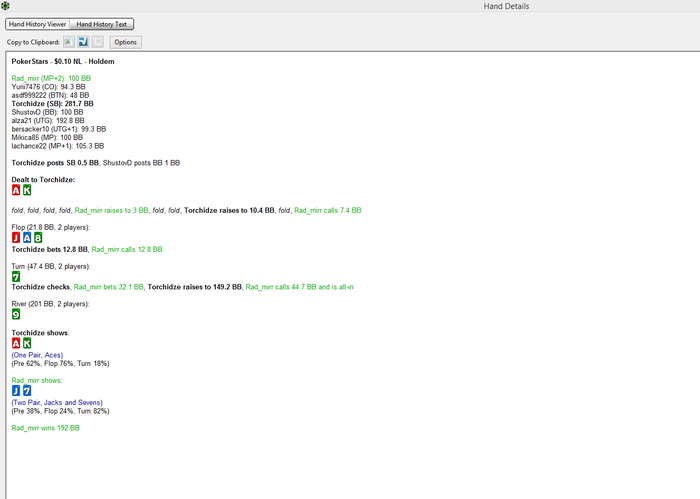Click the 'River (201 BB, 2 players):' line
This screenshot has width=700, height=499.
tap(50, 304)
